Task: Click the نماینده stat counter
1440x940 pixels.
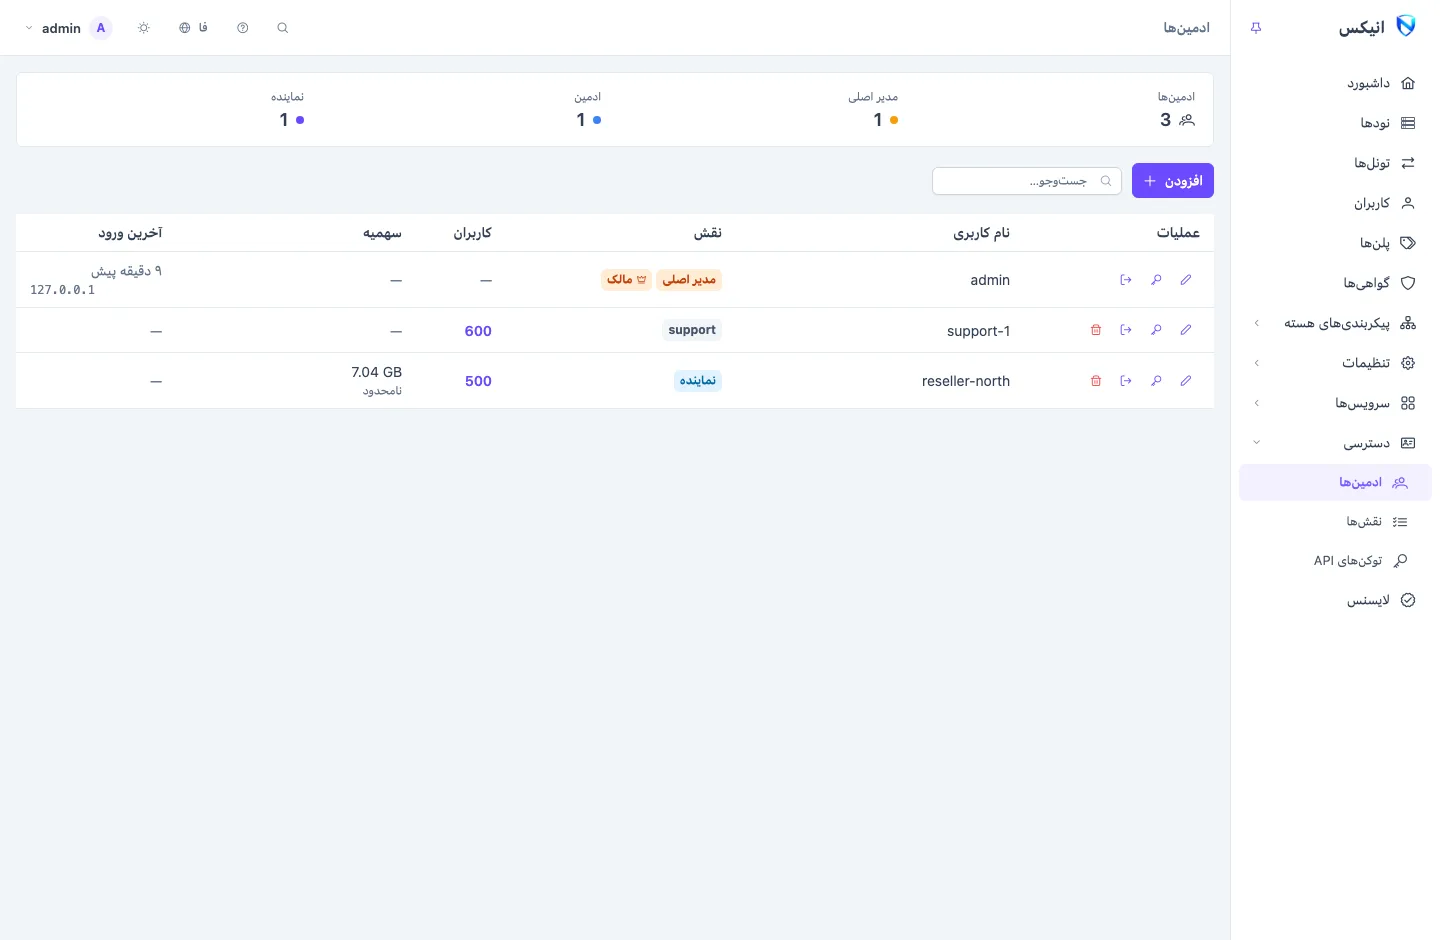Action: pyautogui.click(x=288, y=109)
